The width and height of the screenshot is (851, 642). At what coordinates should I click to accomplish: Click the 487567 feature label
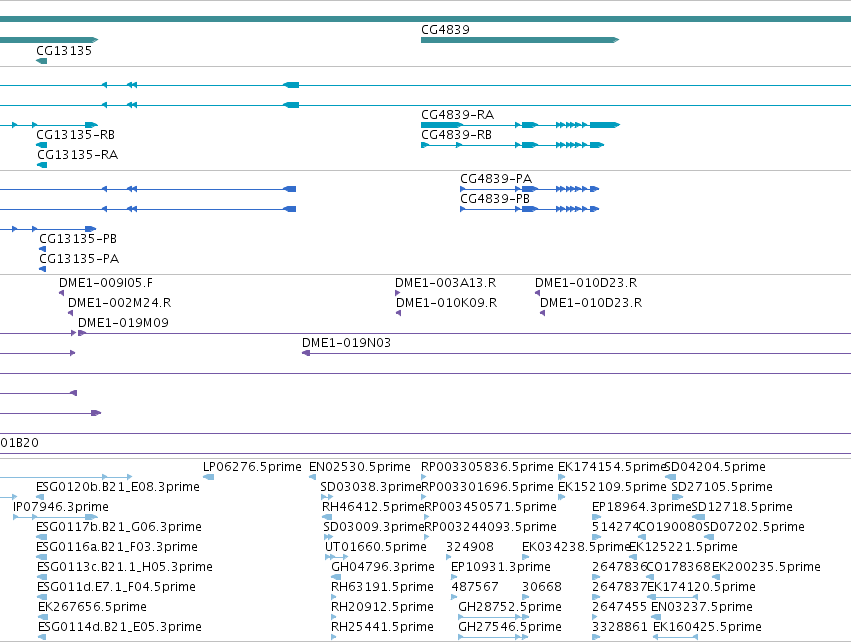[474, 588]
